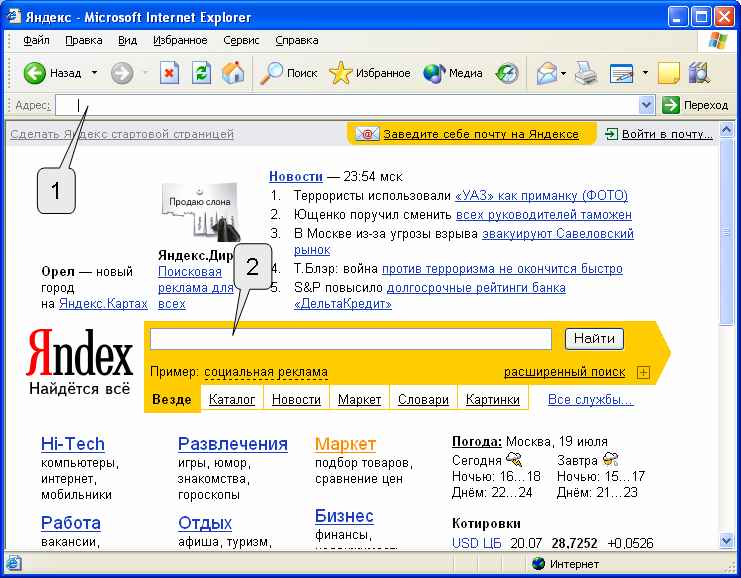
Task: Open the Все службы link
Action: click(x=591, y=399)
